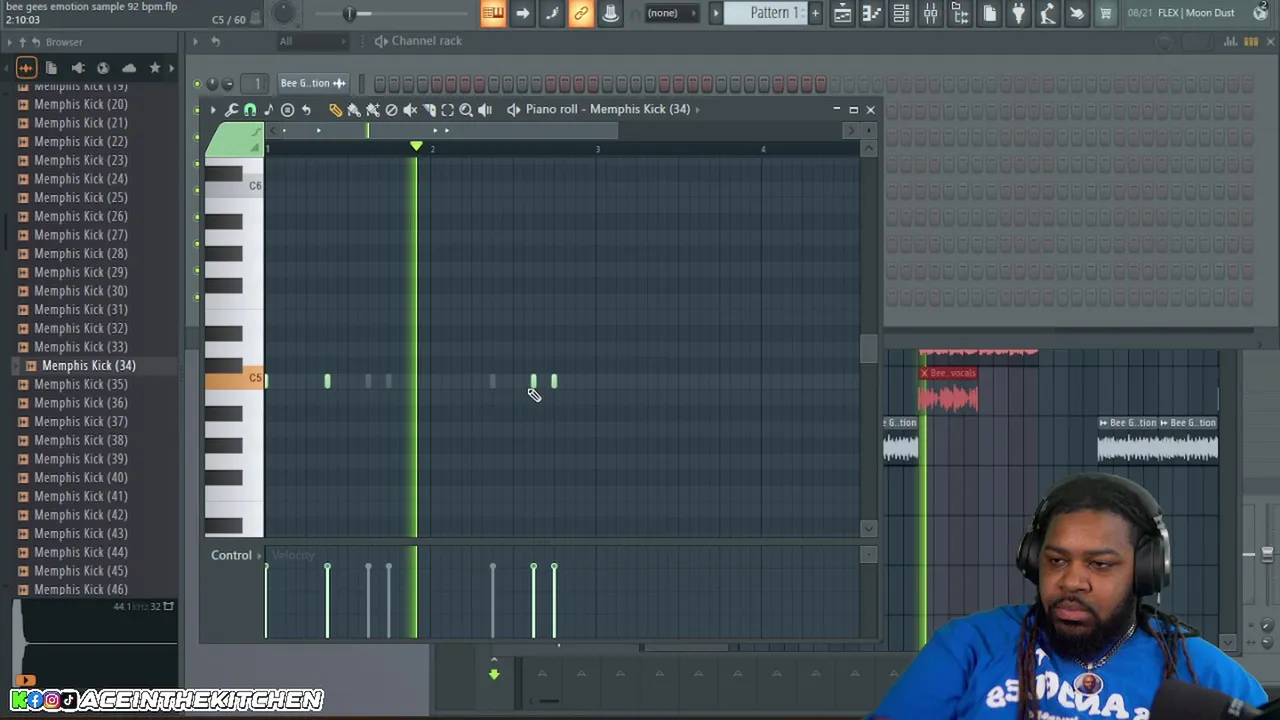Click the round knob in the top toolbar
Screen dimensions: 1280x720
283,12
